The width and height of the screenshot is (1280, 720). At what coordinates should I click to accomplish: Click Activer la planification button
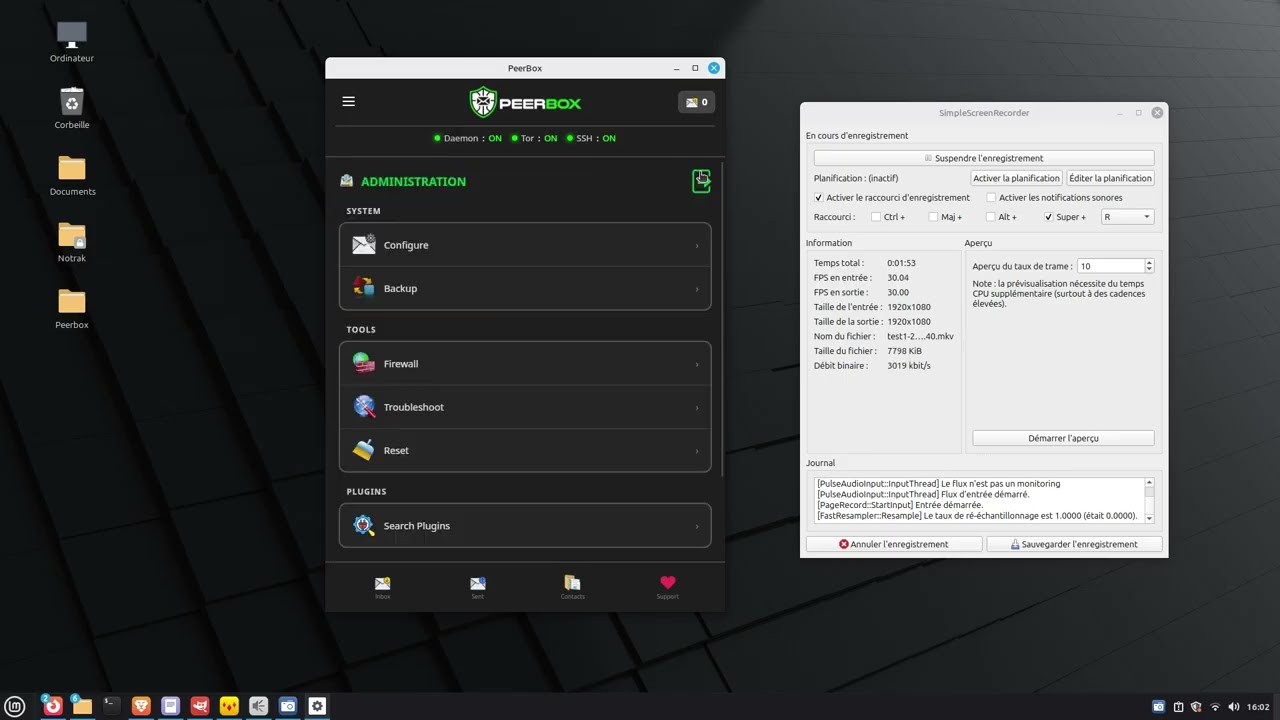pyautogui.click(x=1016, y=178)
